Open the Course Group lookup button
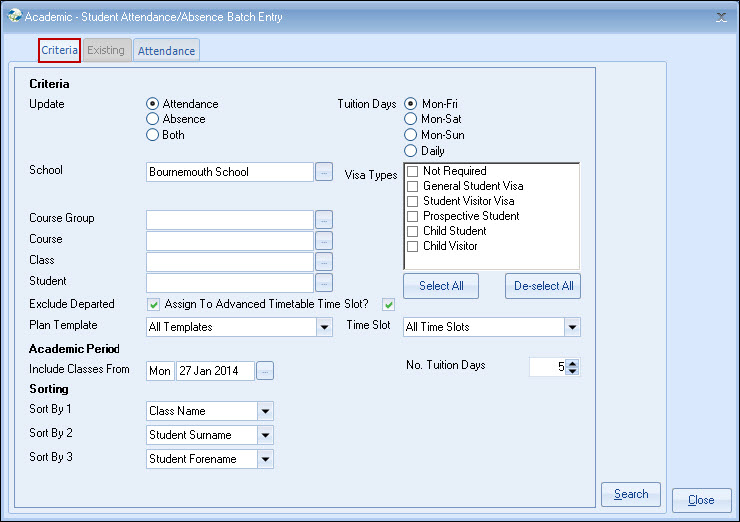The image size is (740, 522). tap(324, 220)
